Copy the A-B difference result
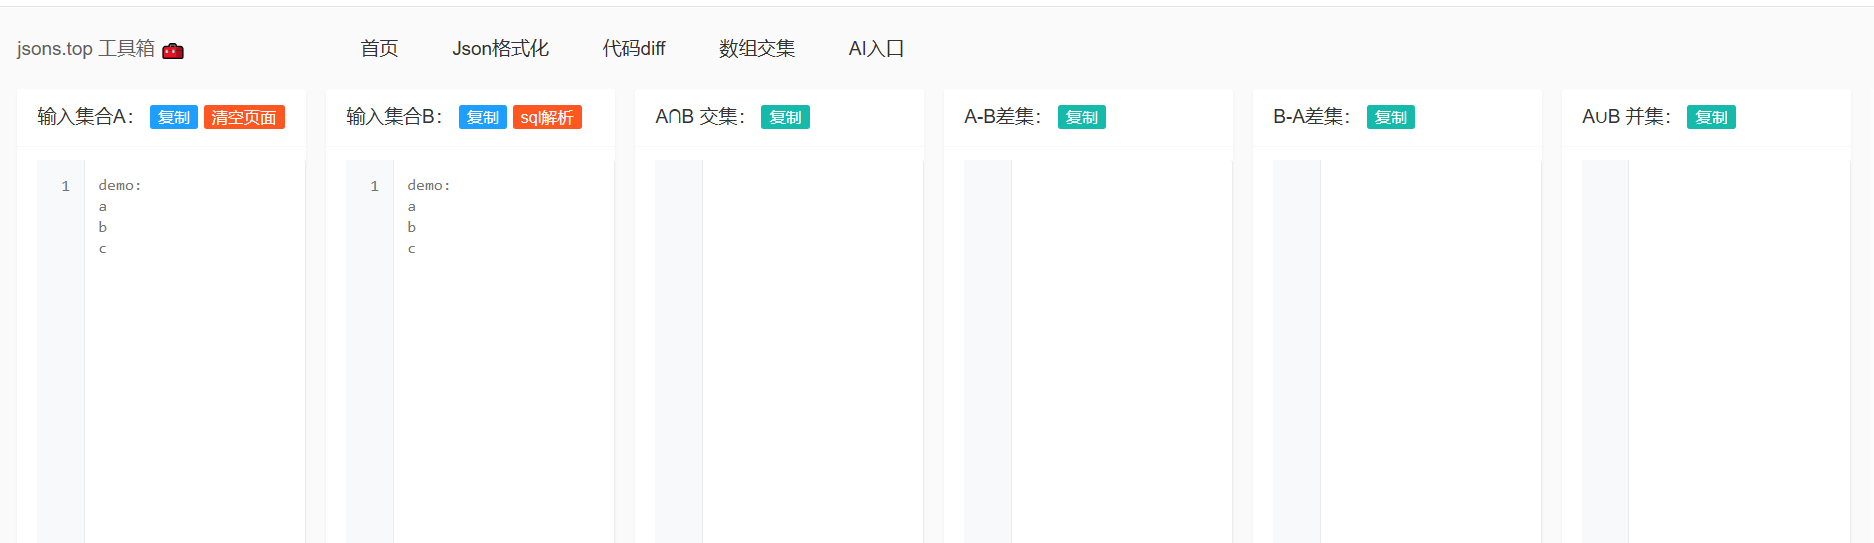 click(1082, 117)
